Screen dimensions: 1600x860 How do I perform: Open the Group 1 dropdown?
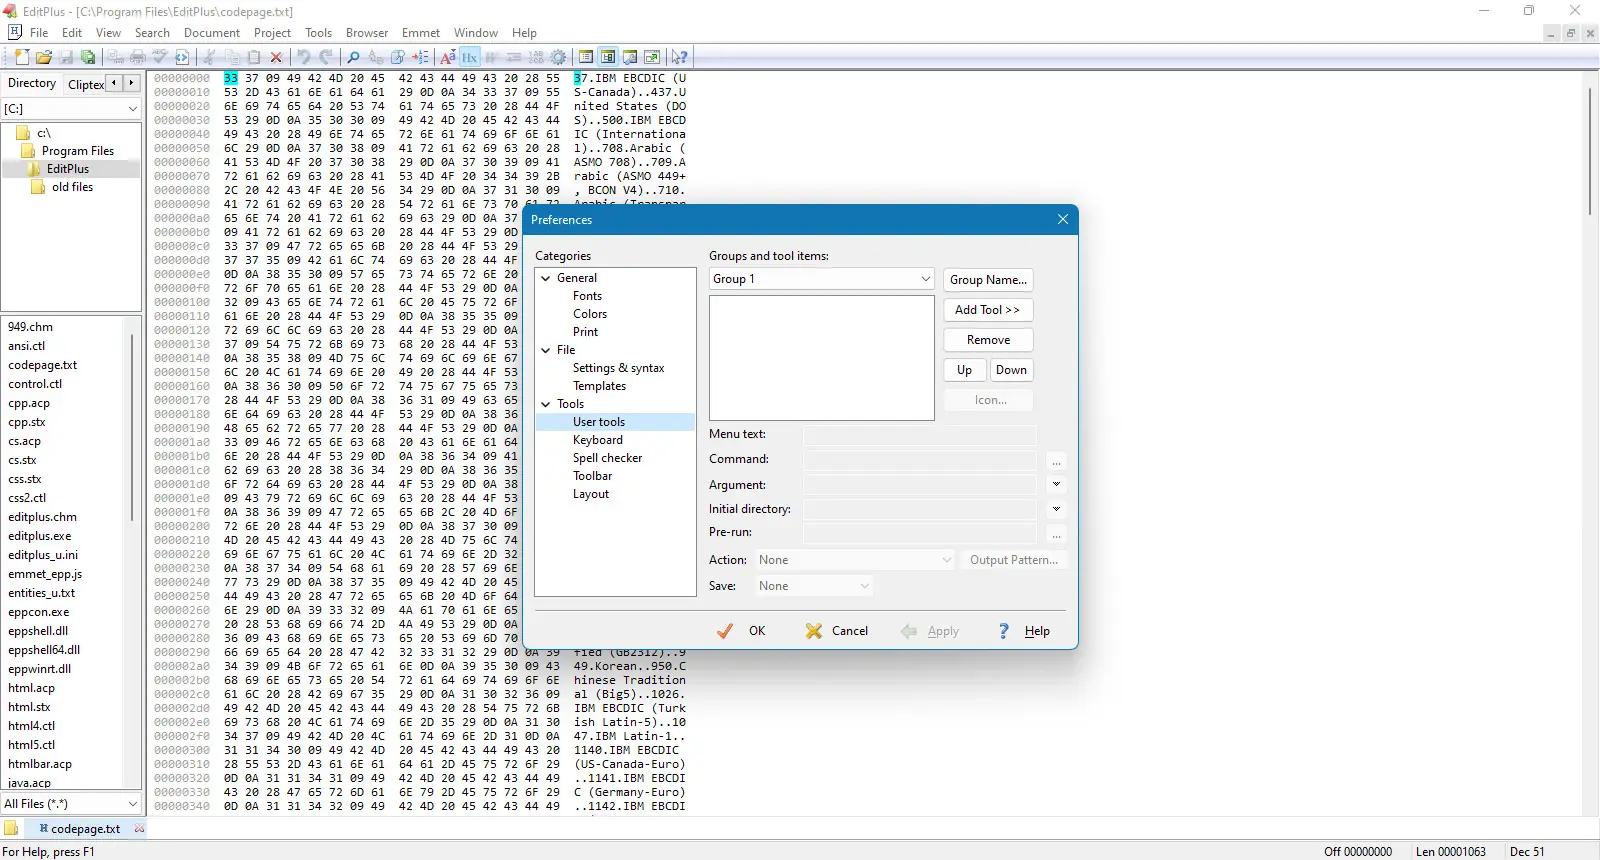click(925, 279)
